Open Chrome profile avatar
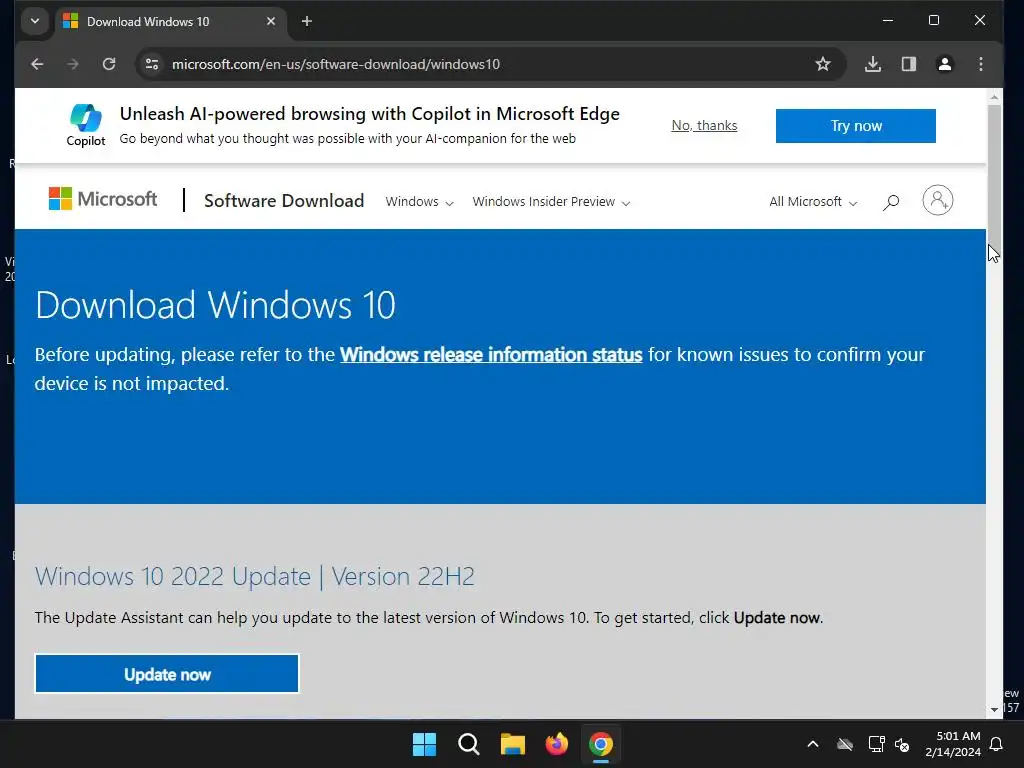The image size is (1024, 768). pos(944,64)
